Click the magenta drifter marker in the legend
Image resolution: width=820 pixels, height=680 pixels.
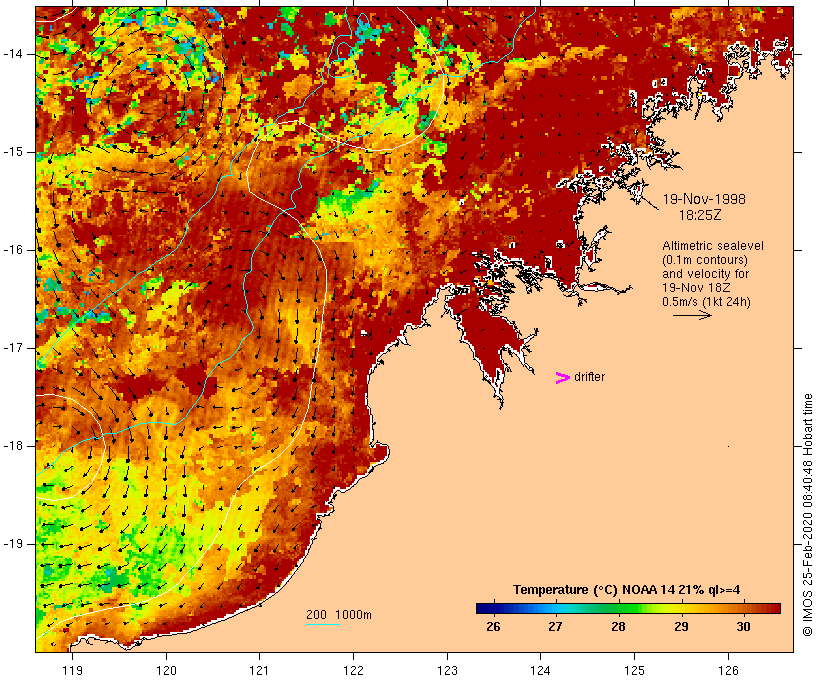(562, 378)
